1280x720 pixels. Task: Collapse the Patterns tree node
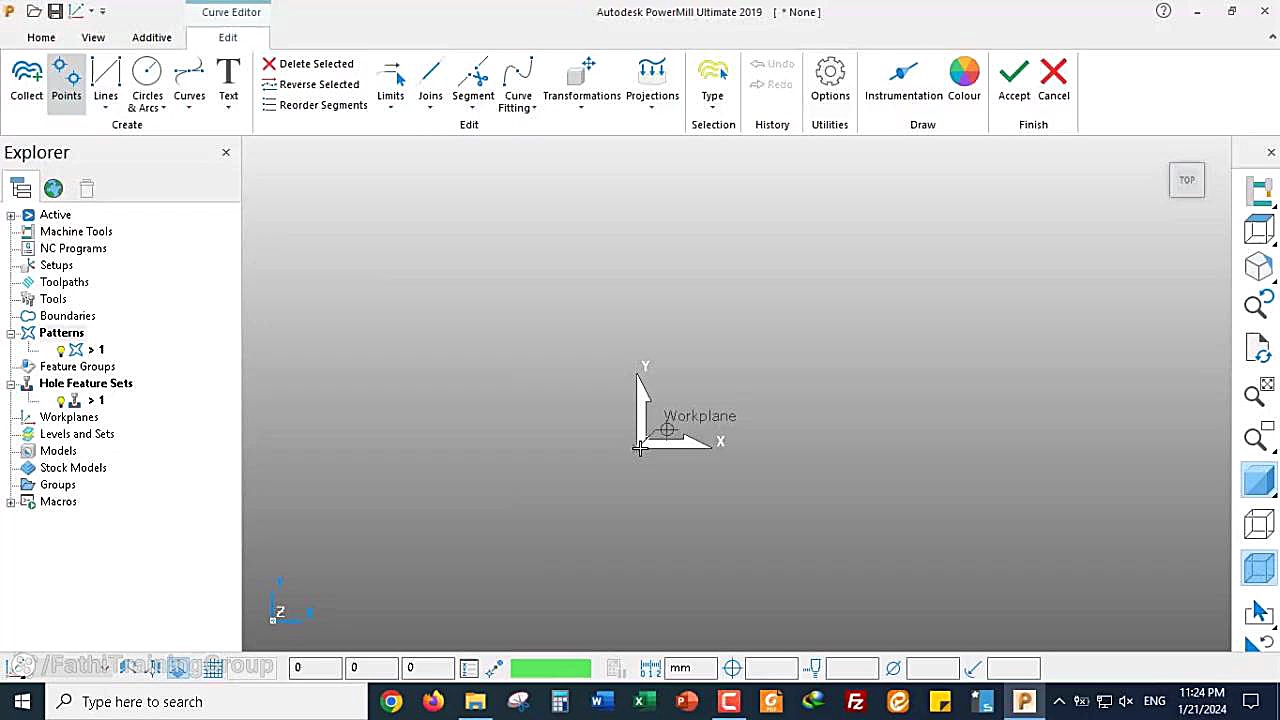(11, 333)
